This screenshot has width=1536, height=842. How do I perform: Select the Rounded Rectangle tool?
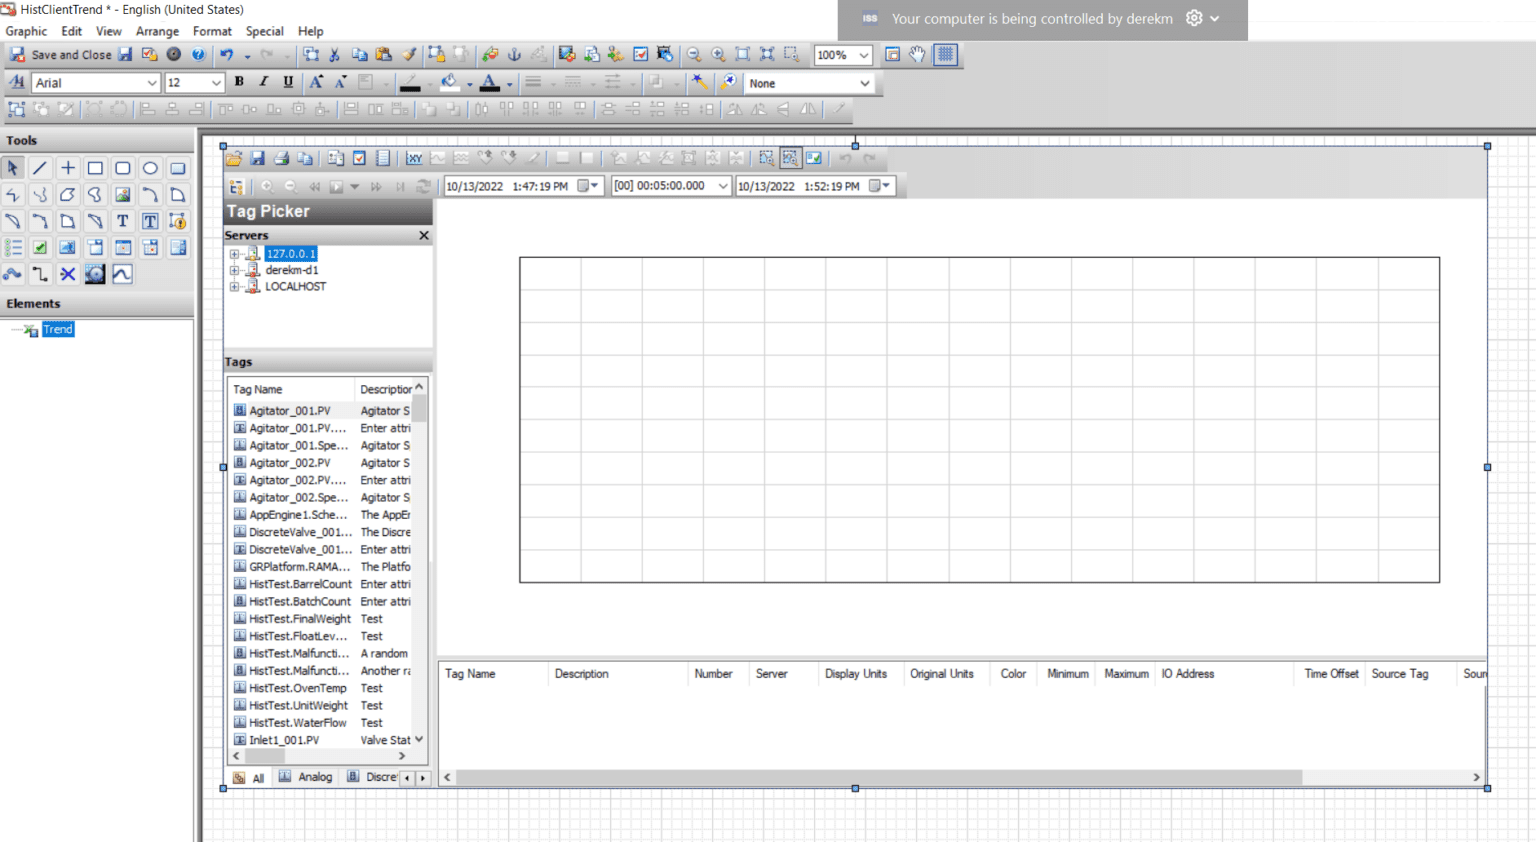point(121,167)
